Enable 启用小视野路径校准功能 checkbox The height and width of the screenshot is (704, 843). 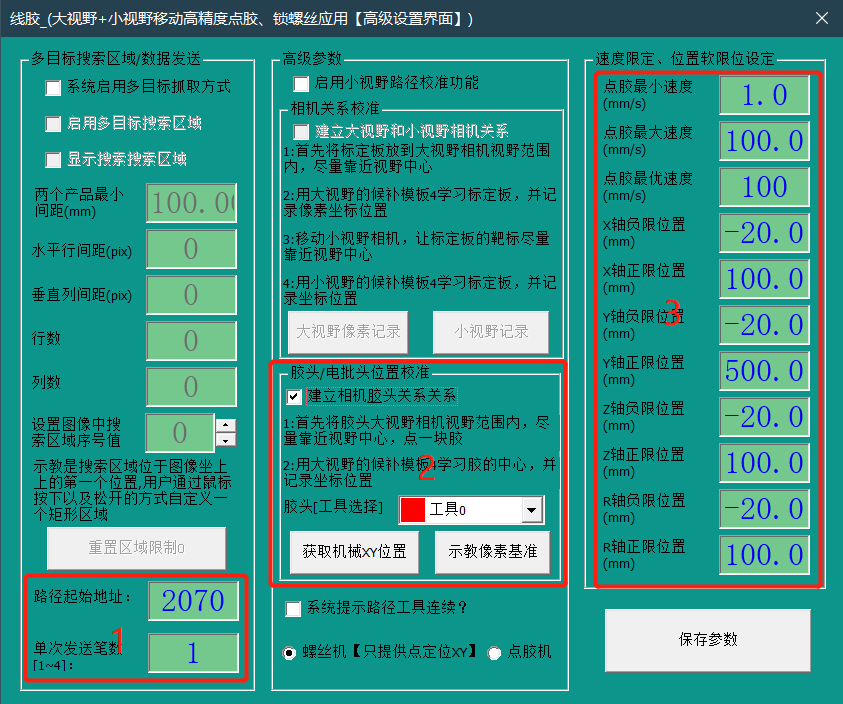301,84
